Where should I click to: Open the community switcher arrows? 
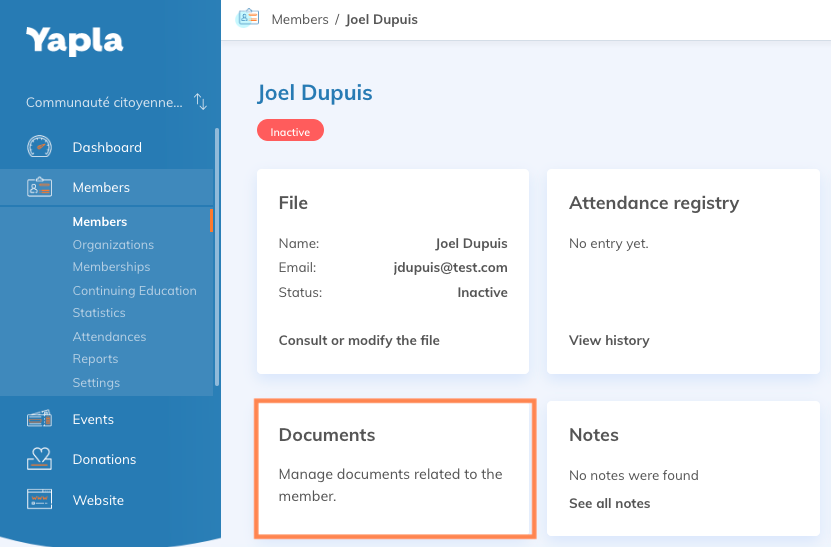(200, 102)
